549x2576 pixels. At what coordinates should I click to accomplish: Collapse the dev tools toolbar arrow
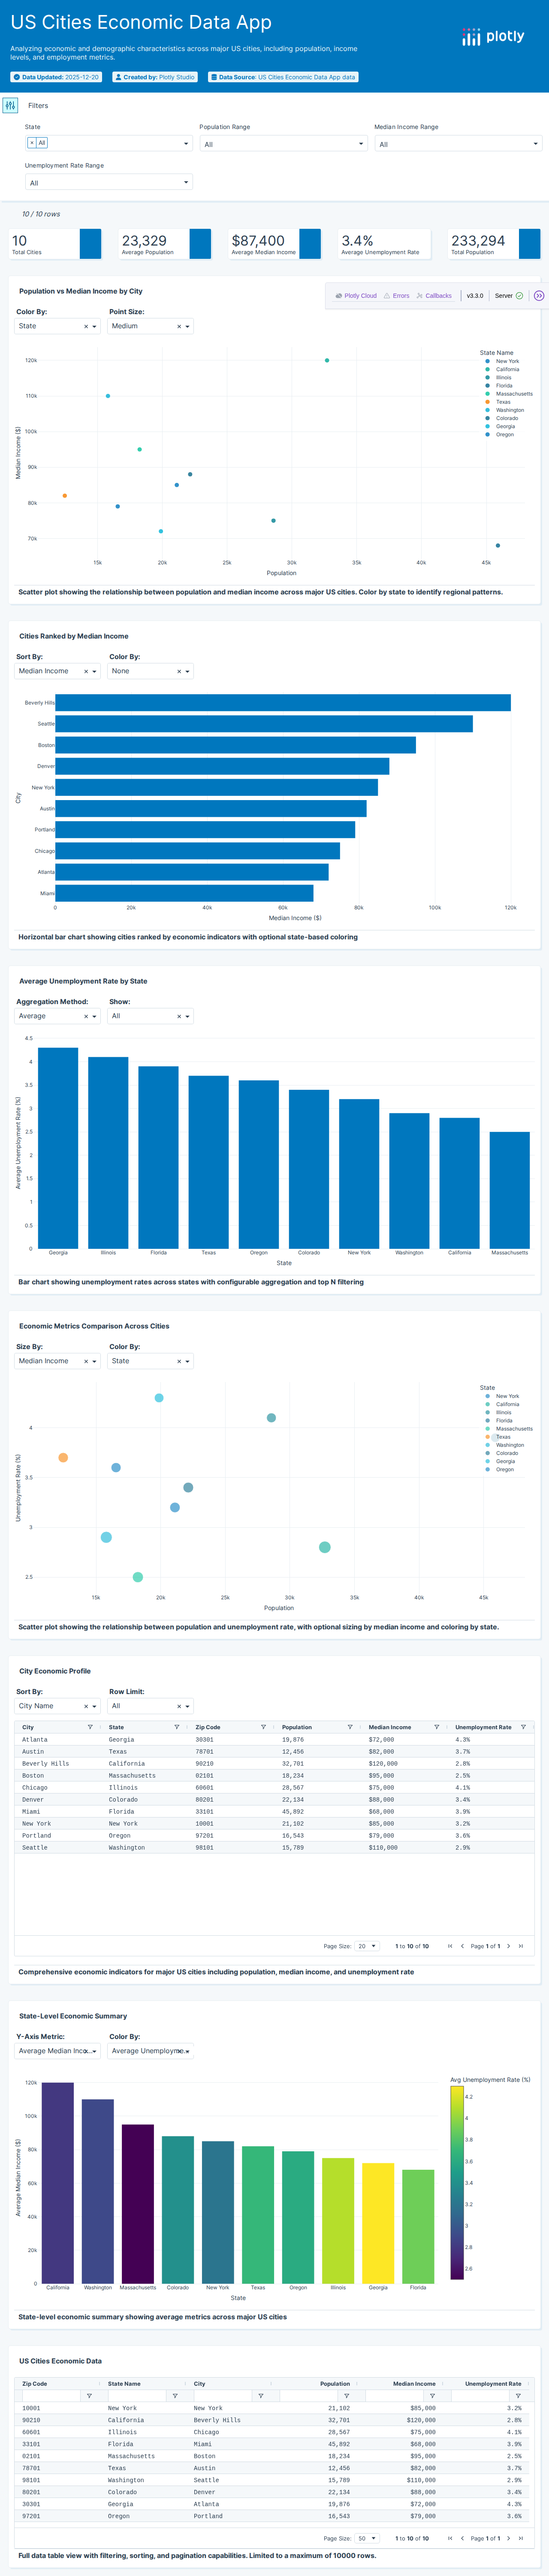(539, 296)
